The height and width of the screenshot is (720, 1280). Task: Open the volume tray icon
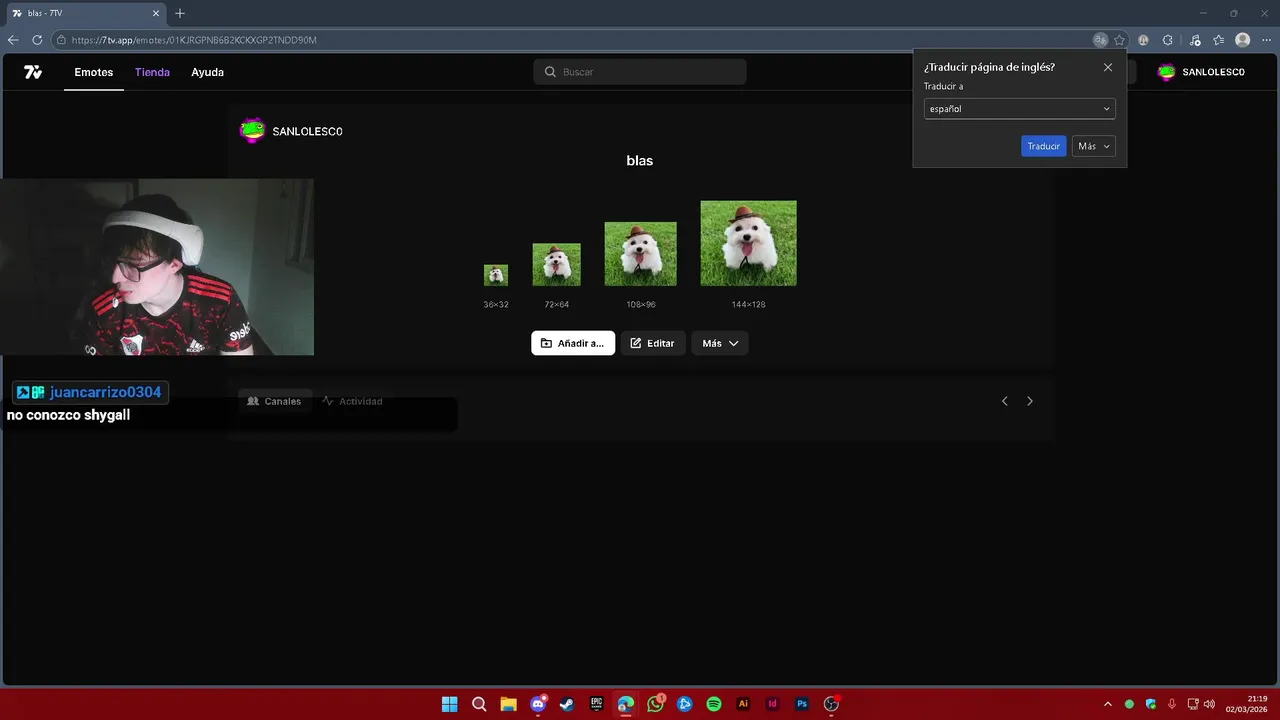pos(1209,704)
